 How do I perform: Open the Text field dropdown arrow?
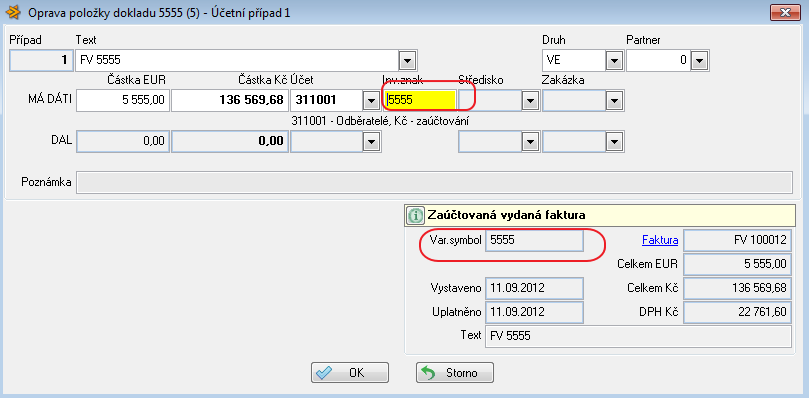408,61
